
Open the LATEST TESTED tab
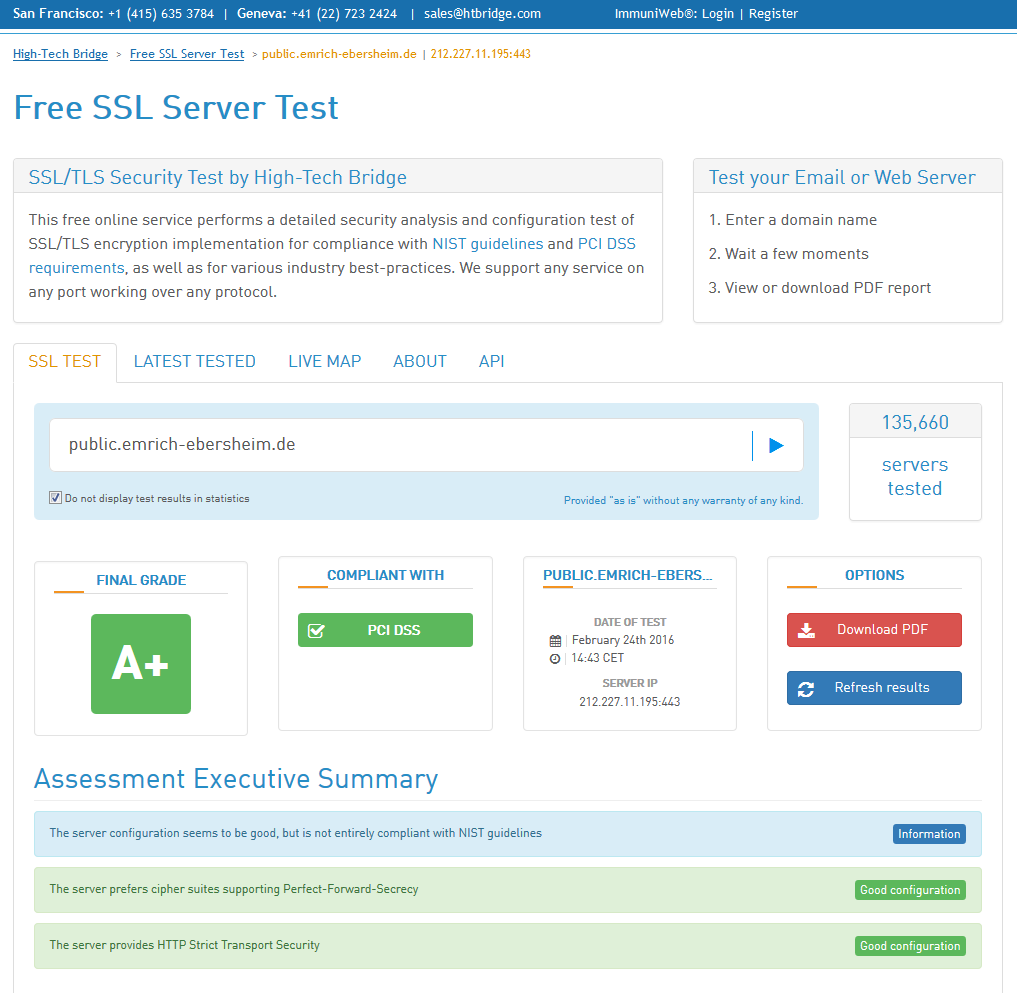(x=195, y=361)
